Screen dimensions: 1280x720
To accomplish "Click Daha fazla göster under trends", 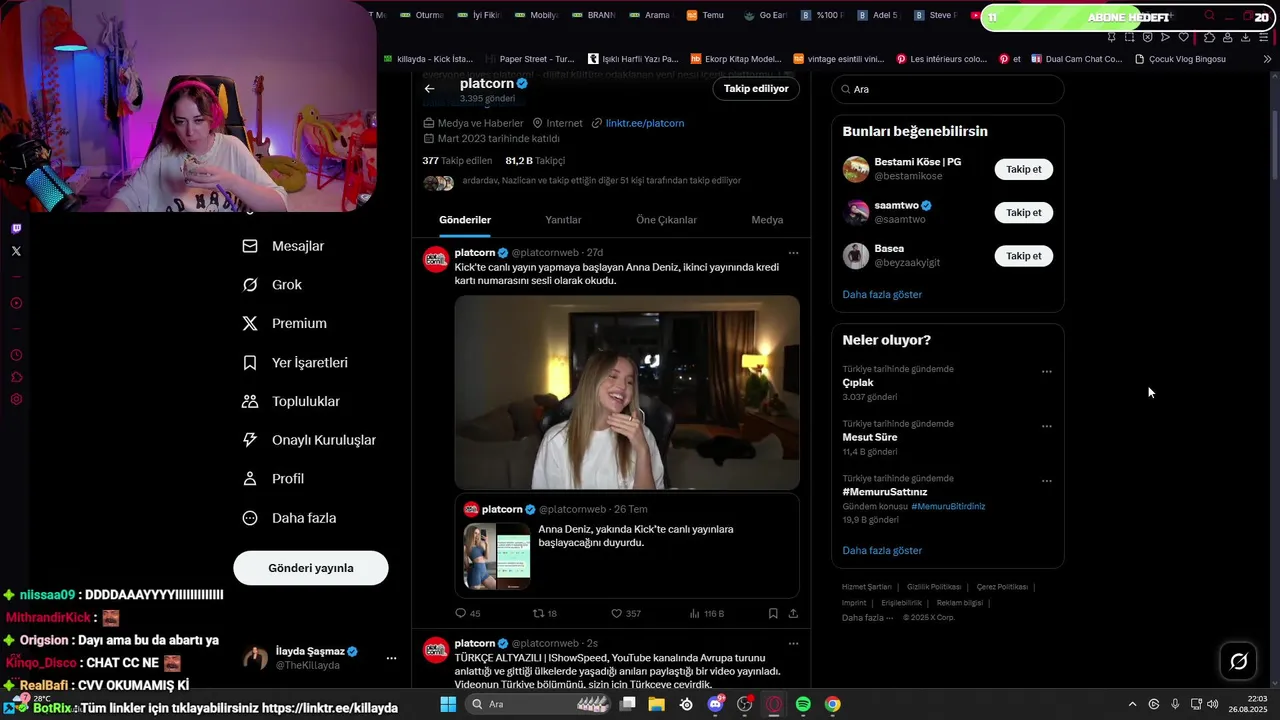I will click(882, 550).
